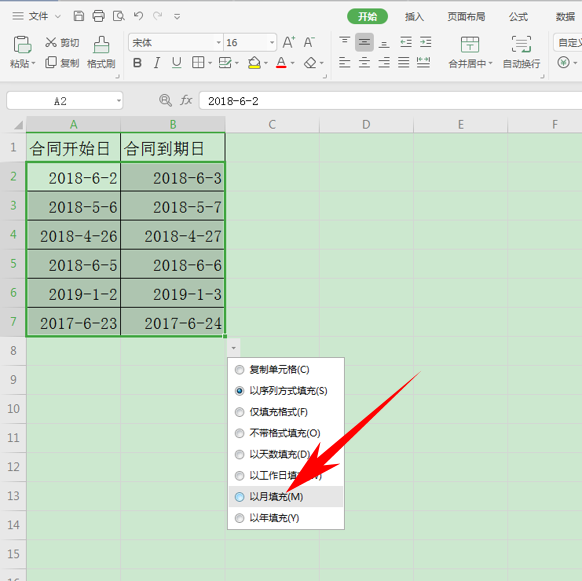Toggle italic formatting
This screenshot has width=582, height=581.
pos(157,63)
